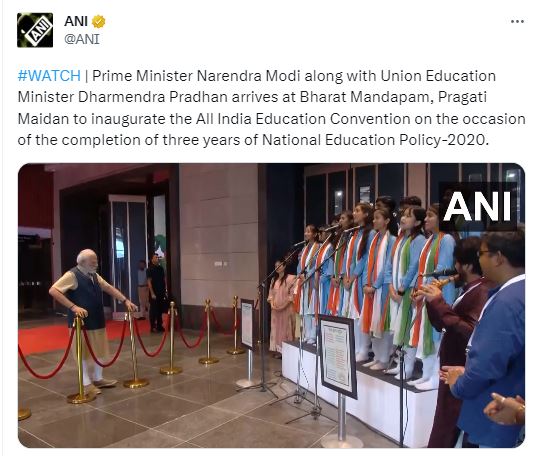This screenshot has width=534, height=456.
Task: Click "National Education Policy-2020" at the tweet end
Action: tap(373, 140)
